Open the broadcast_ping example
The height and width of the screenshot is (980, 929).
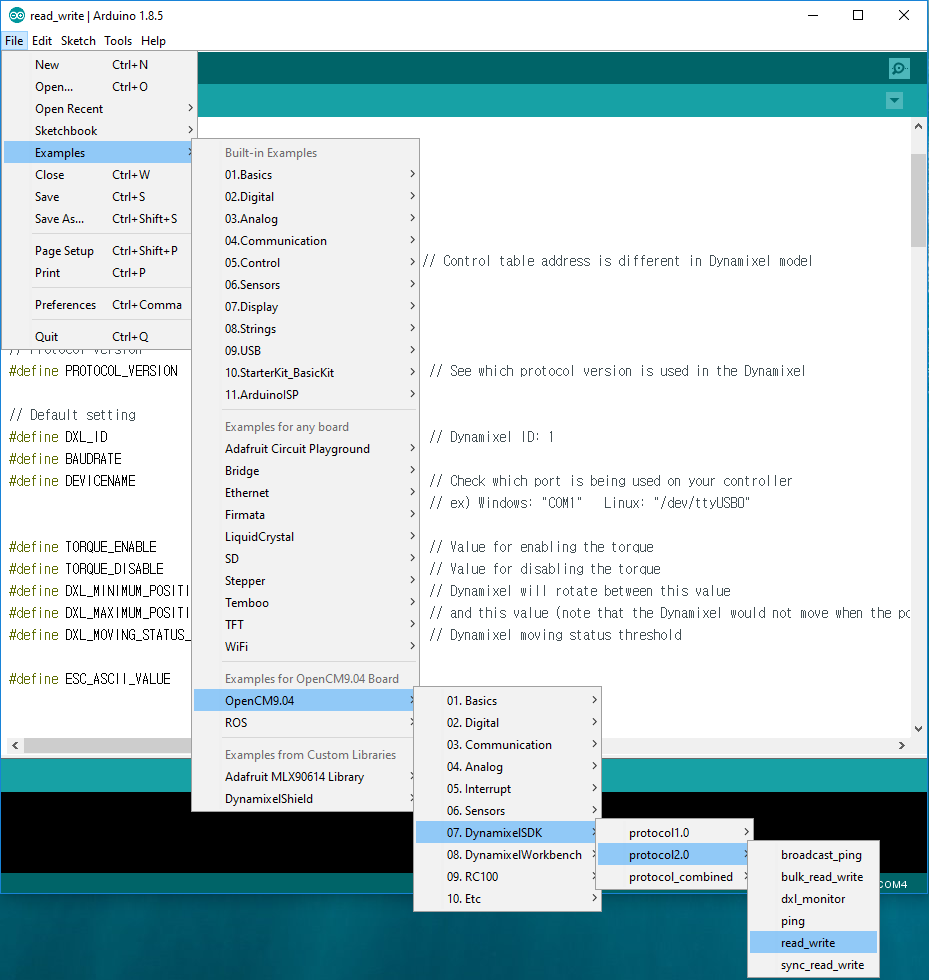820,855
